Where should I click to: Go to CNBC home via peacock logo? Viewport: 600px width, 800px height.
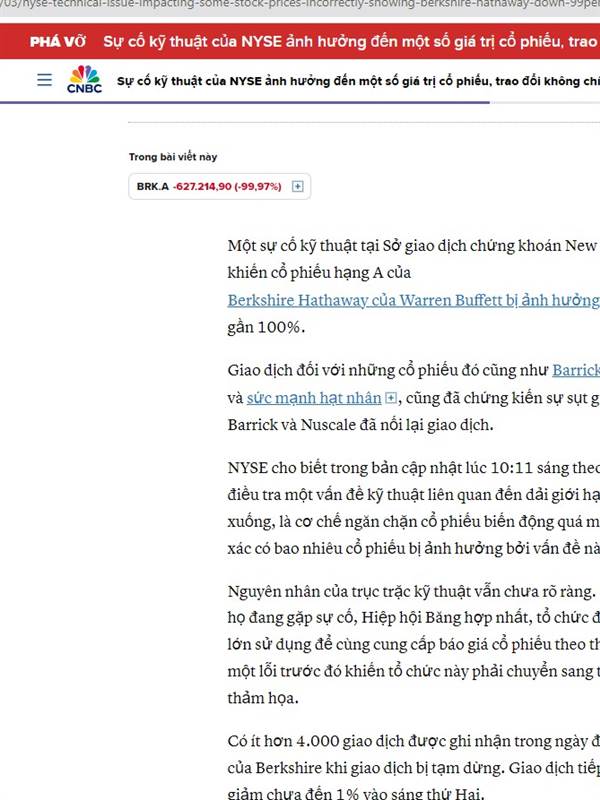click(84, 80)
